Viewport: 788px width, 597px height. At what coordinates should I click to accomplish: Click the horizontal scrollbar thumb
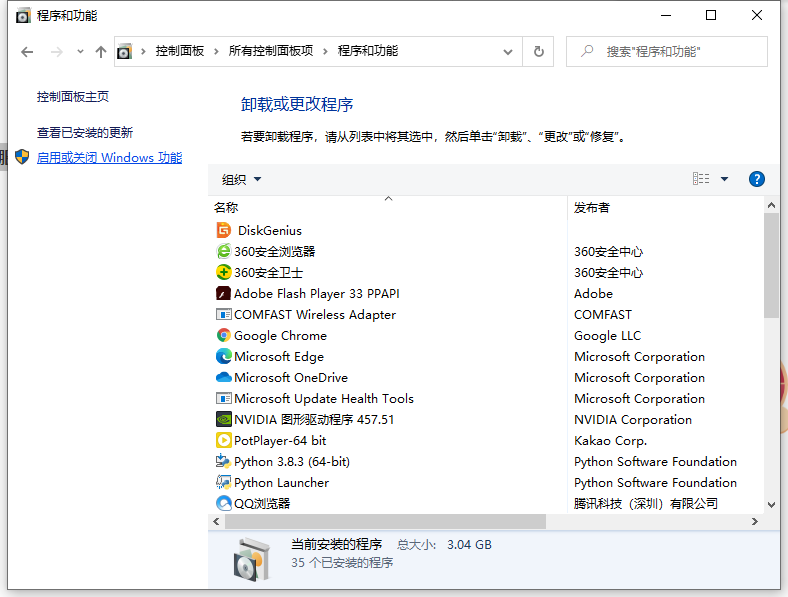click(x=385, y=521)
